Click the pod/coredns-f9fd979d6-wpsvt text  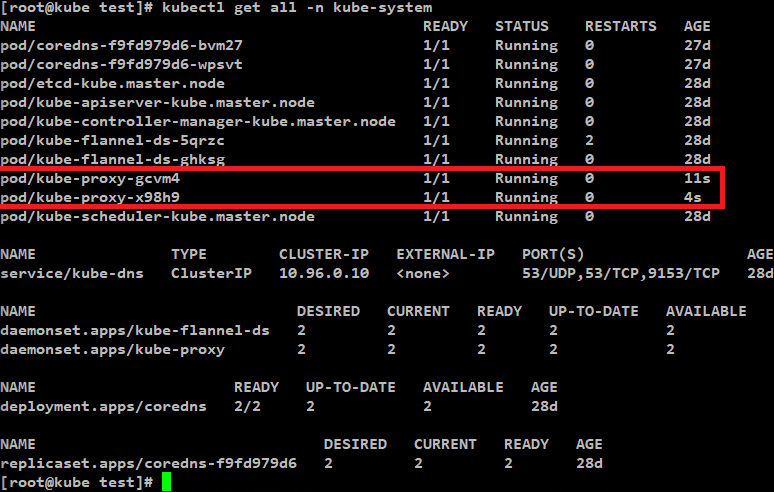(x=121, y=65)
